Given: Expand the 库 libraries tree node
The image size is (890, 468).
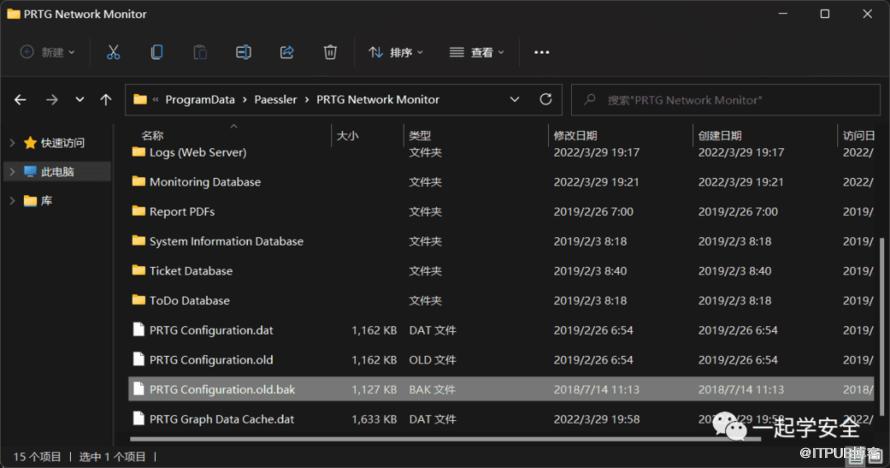Looking at the screenshot, I should point(12,201).
